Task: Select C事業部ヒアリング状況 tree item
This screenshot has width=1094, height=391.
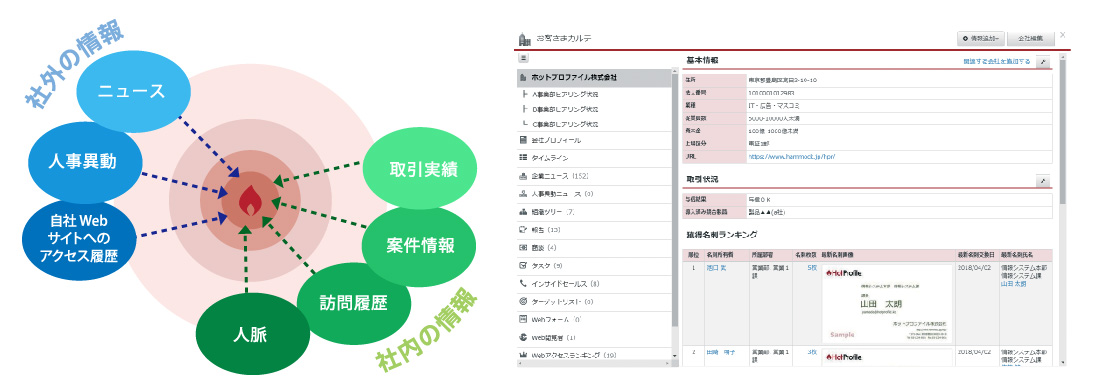Action: point(565,125)
